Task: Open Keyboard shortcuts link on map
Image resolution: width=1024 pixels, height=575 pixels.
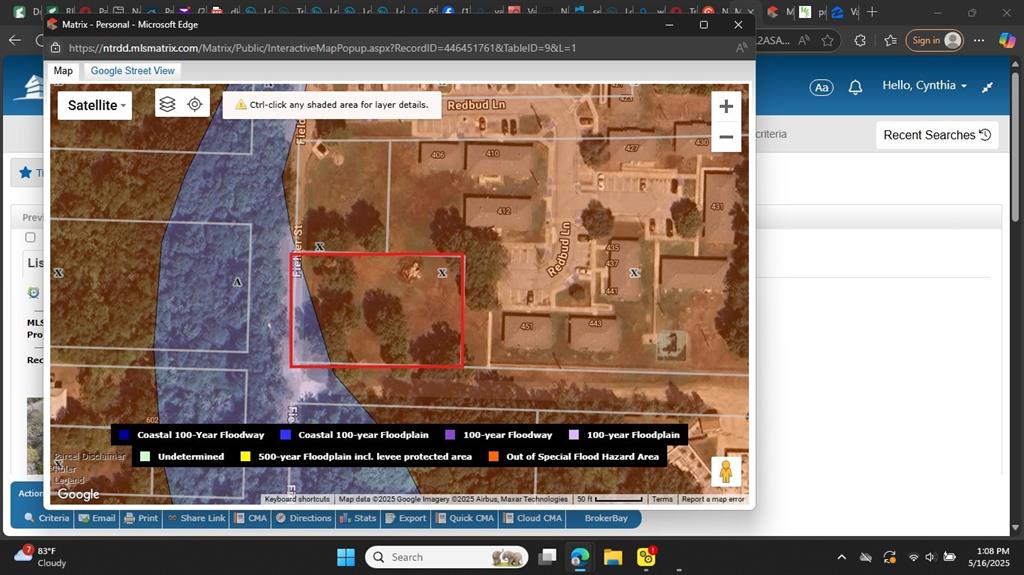Action: (x=297, y=499)
